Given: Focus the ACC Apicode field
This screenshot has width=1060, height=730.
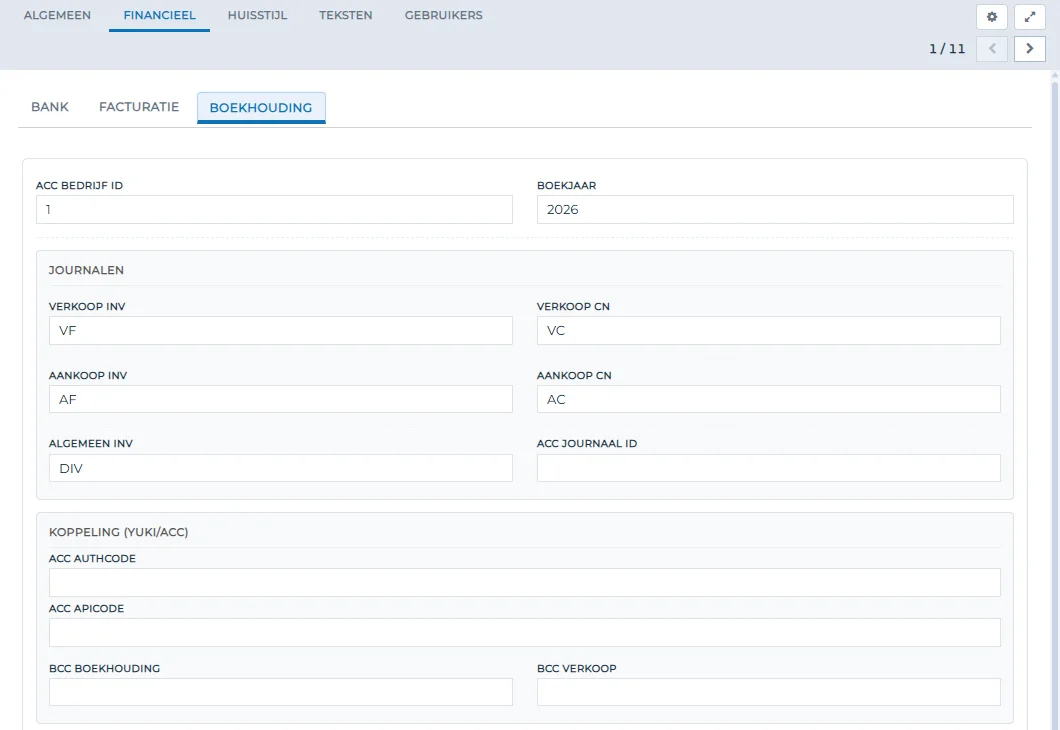Looking at the screenshot, I should pyautogui.click(x=525, y=633).
